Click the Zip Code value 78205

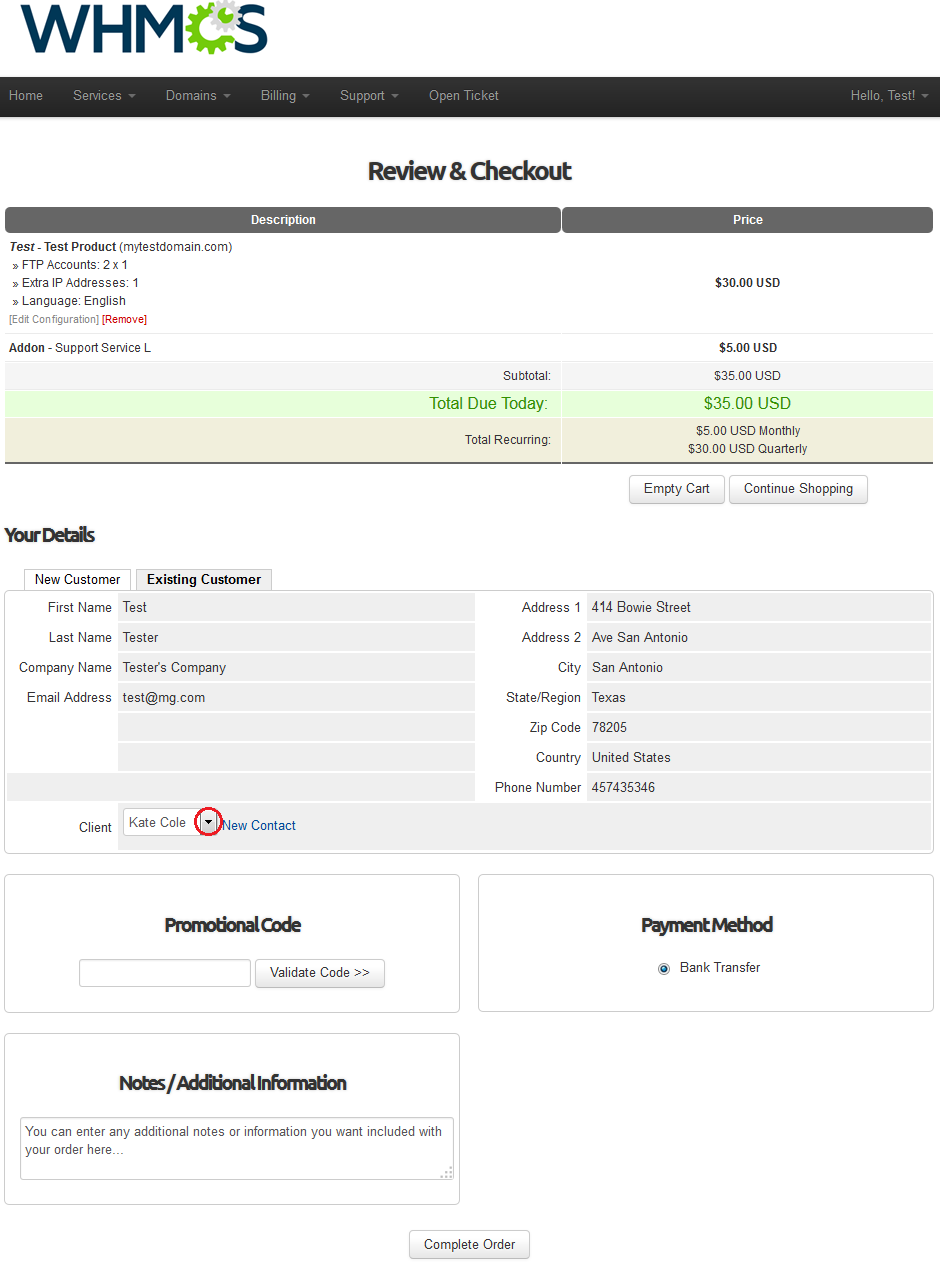point(610,727)
